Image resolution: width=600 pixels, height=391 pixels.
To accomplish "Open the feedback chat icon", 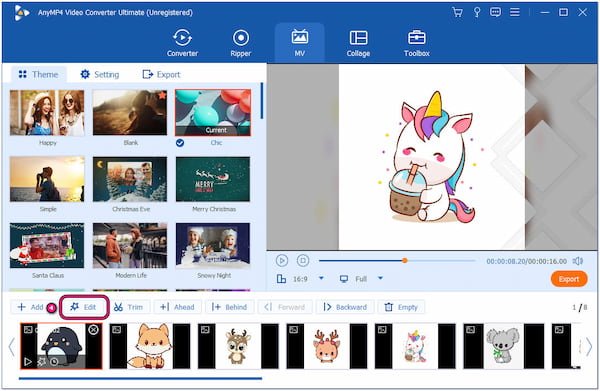I will [x=495, y=12].
